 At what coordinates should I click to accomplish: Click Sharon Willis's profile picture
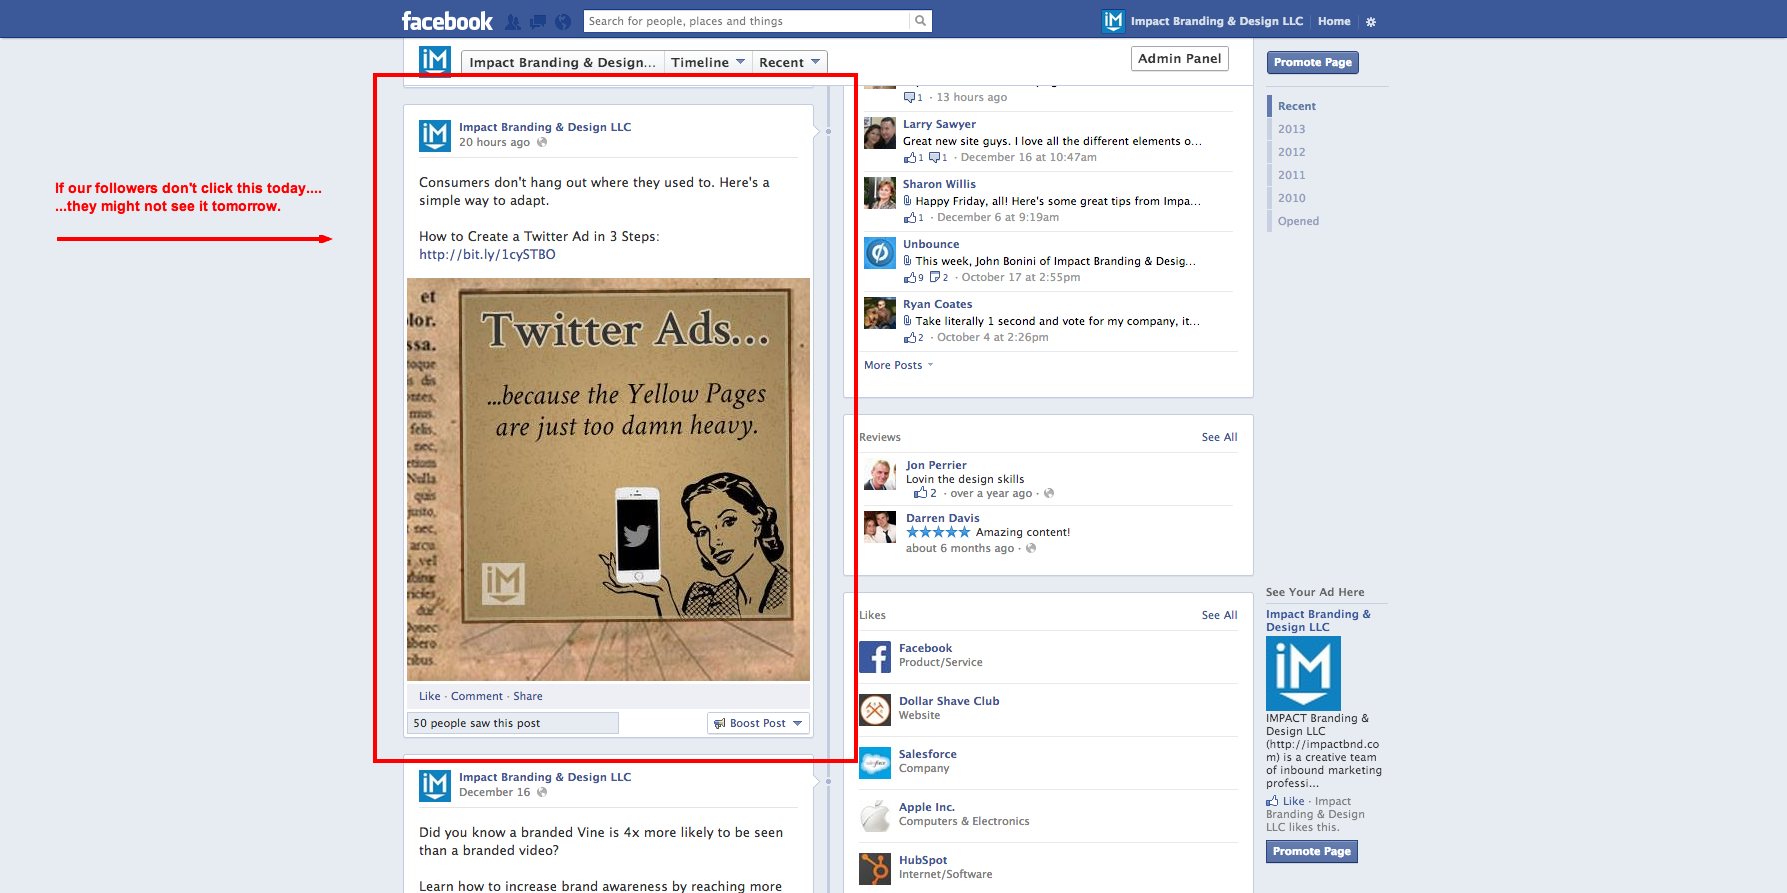click(880, 193)
